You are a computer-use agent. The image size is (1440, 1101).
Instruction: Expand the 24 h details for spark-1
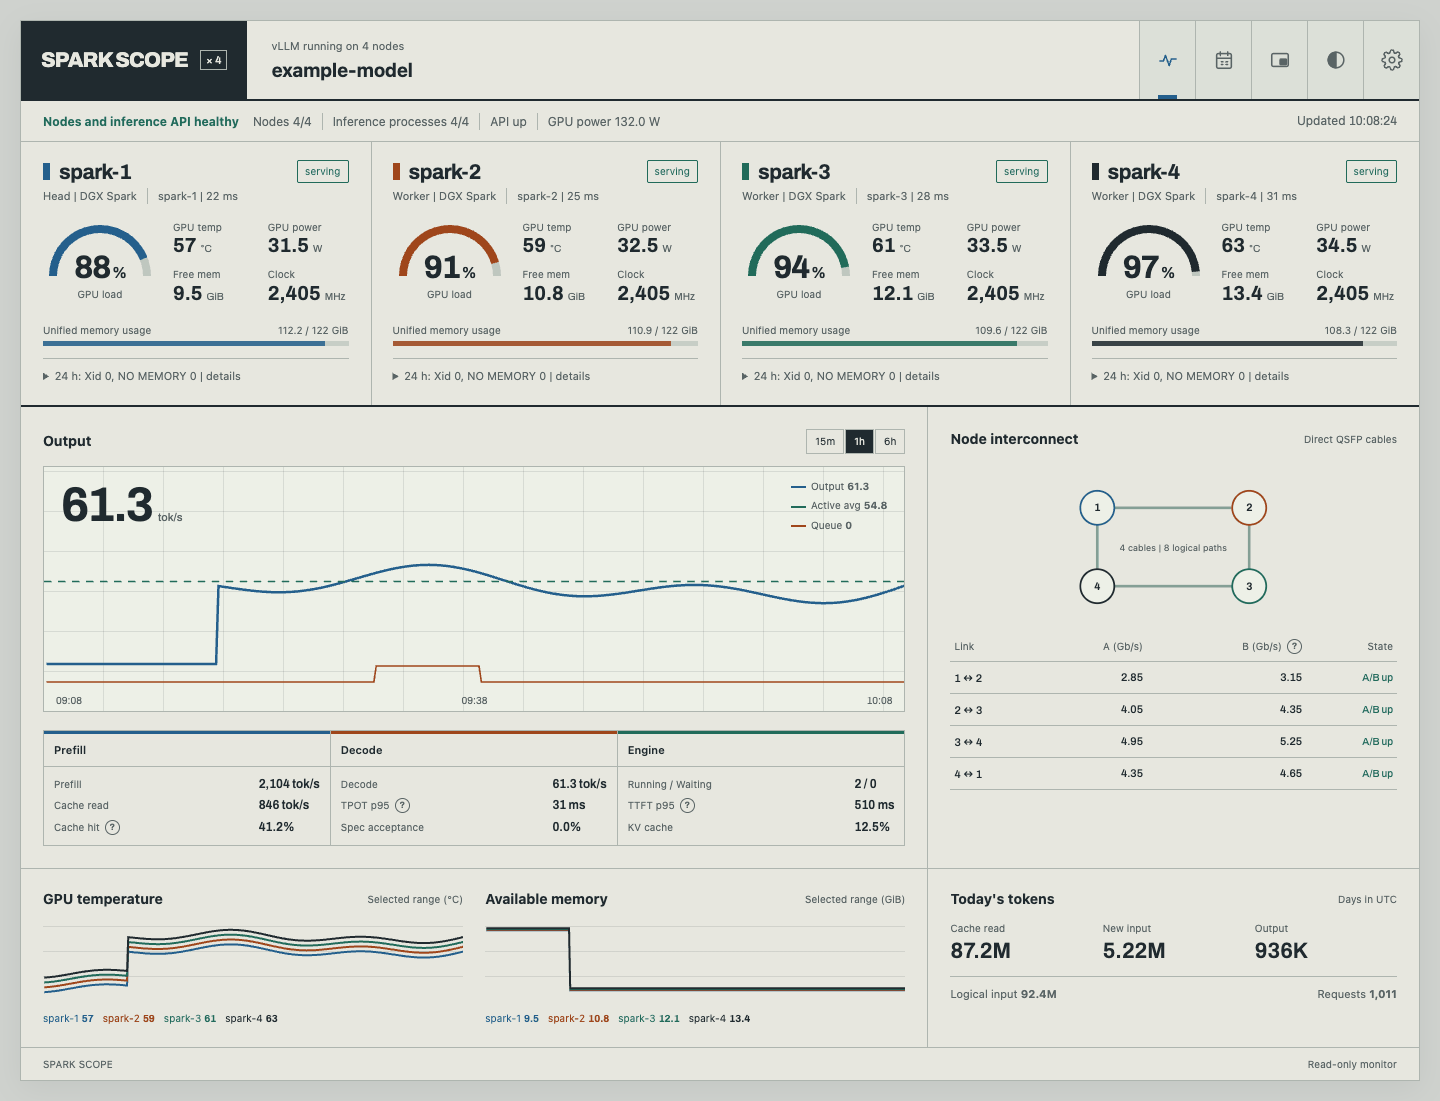(142, 376)
